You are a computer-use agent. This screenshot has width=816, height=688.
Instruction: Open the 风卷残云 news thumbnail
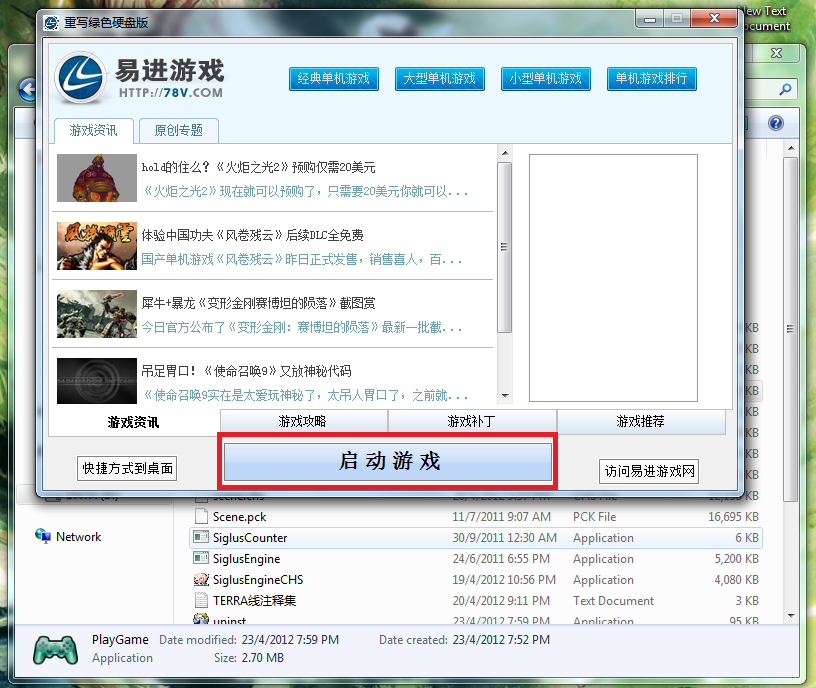[95, 246]
